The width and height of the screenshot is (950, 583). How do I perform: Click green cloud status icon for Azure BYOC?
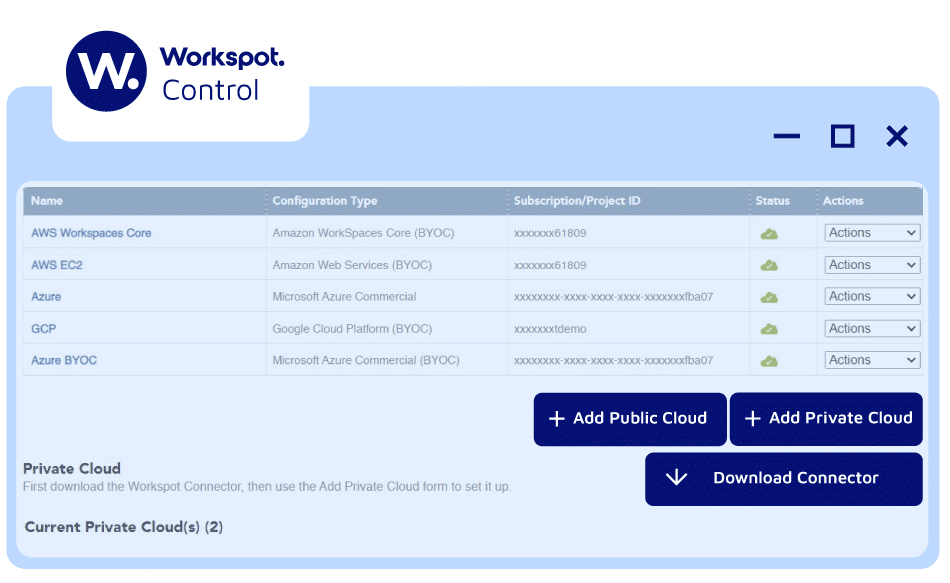(x=769, y=361)
